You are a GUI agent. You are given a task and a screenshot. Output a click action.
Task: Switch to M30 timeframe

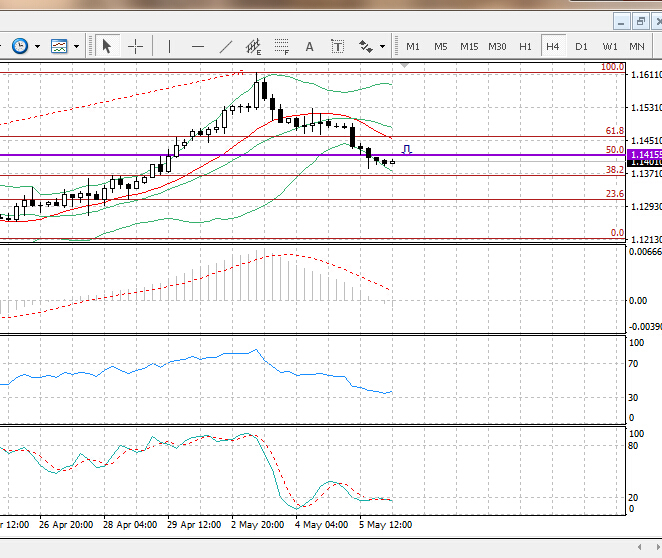(497, 46)
